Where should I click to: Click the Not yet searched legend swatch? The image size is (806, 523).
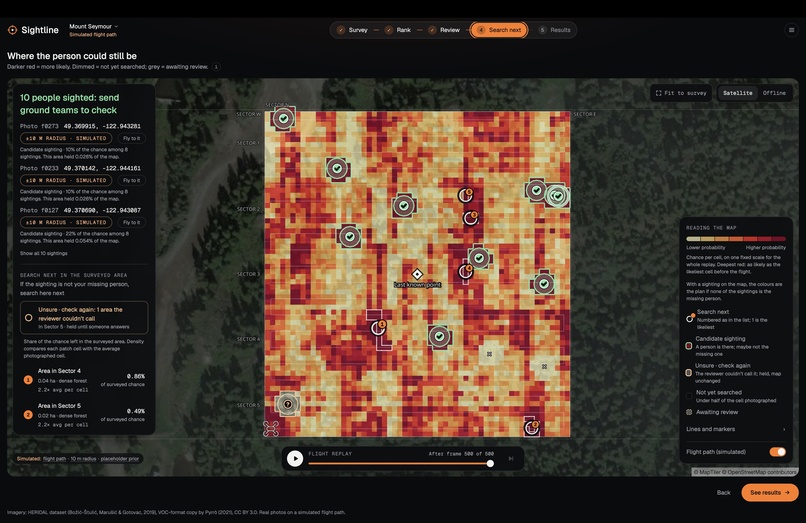[689, 395]
